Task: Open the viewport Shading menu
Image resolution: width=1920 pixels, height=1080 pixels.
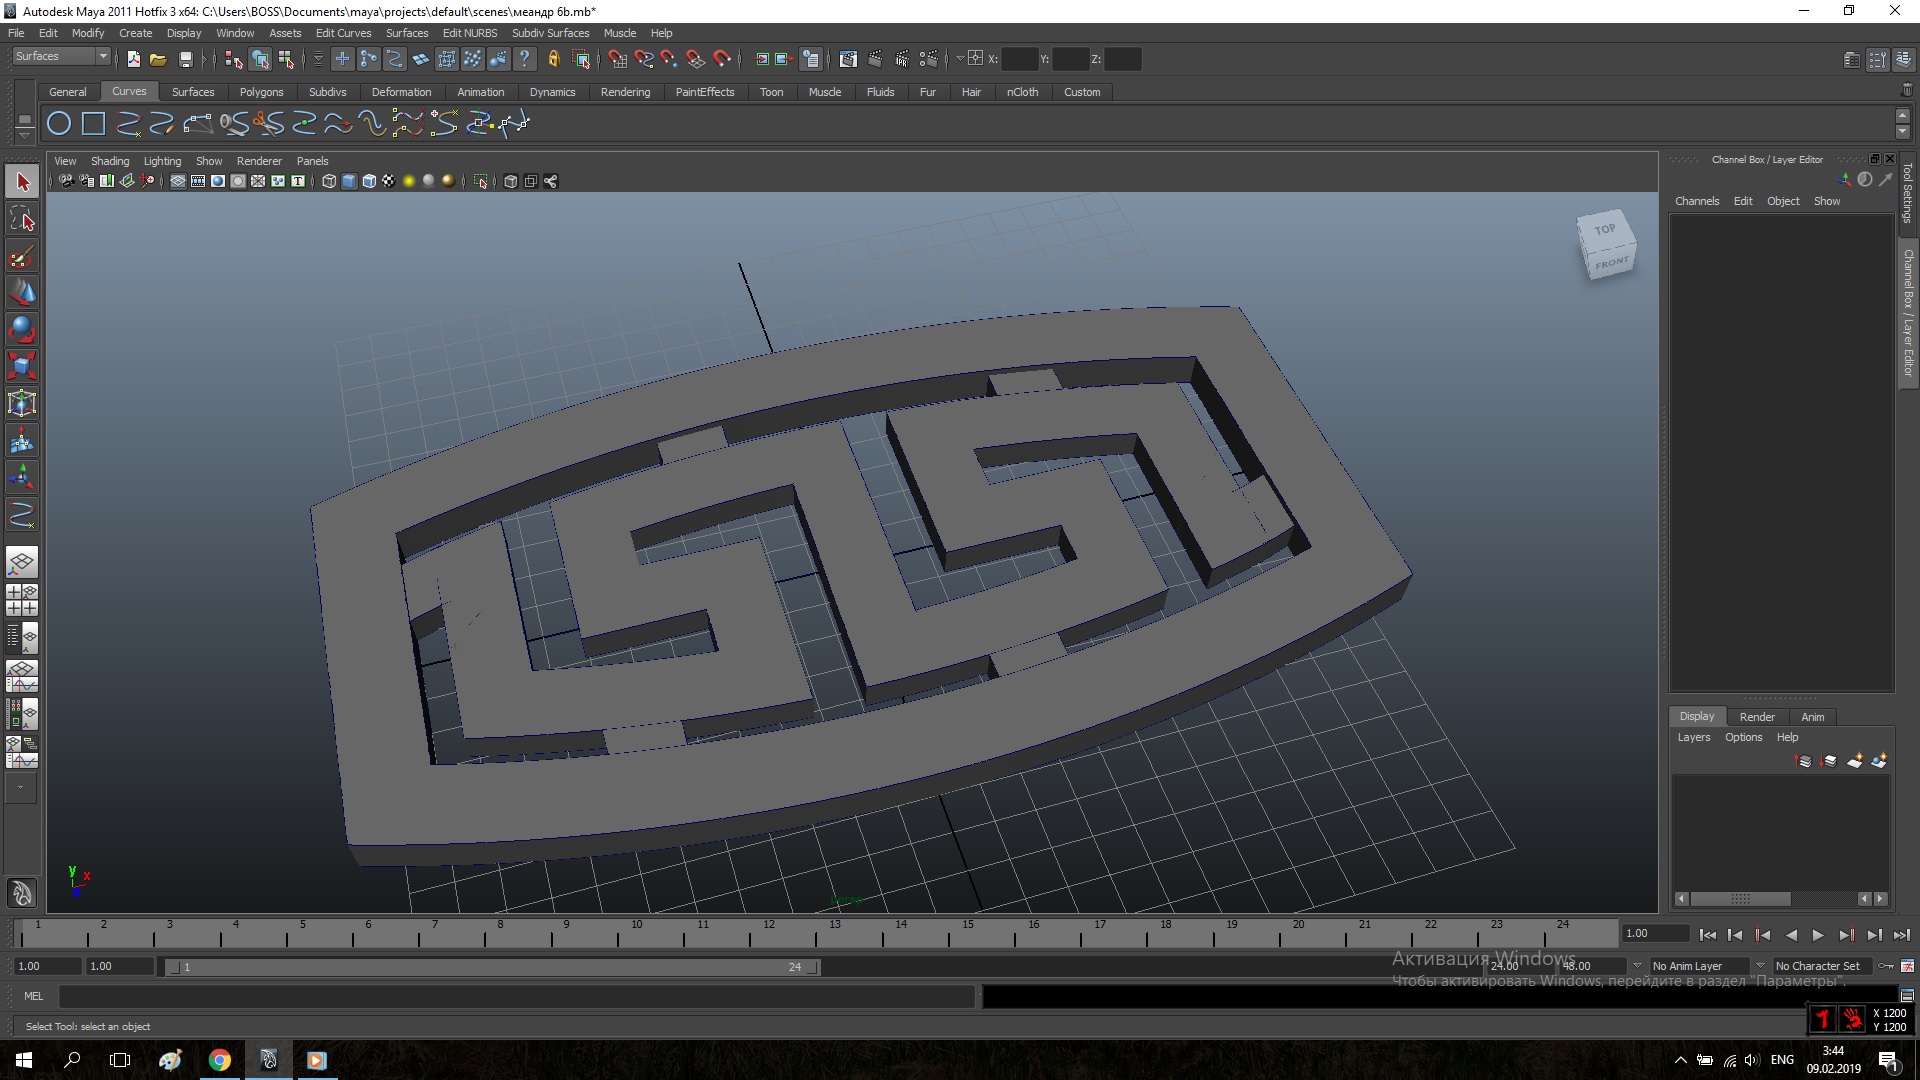Action: (x=110, y=161)
